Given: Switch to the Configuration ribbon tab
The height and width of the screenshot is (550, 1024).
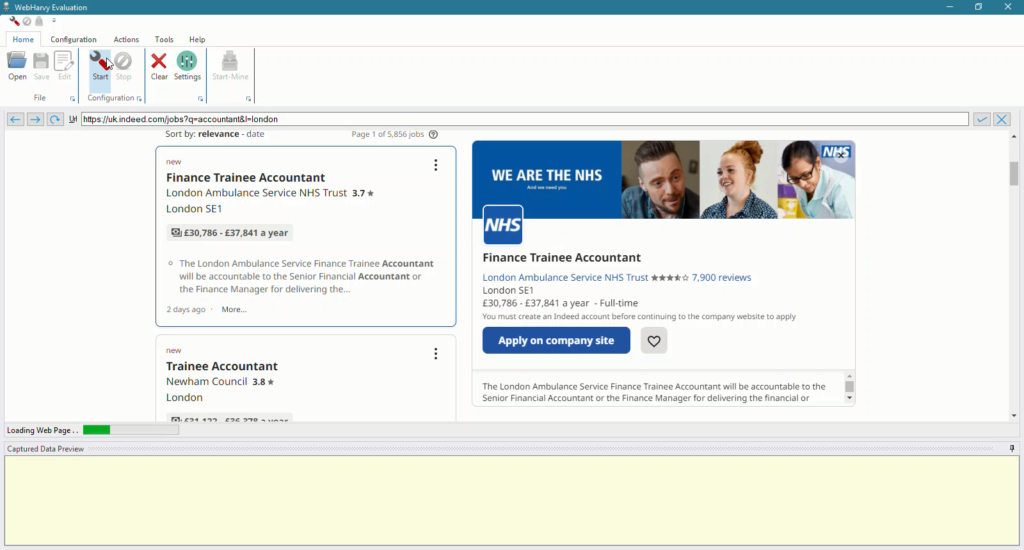Looking at the screenshot, I should pyautogui.click(x=73, y=40).
